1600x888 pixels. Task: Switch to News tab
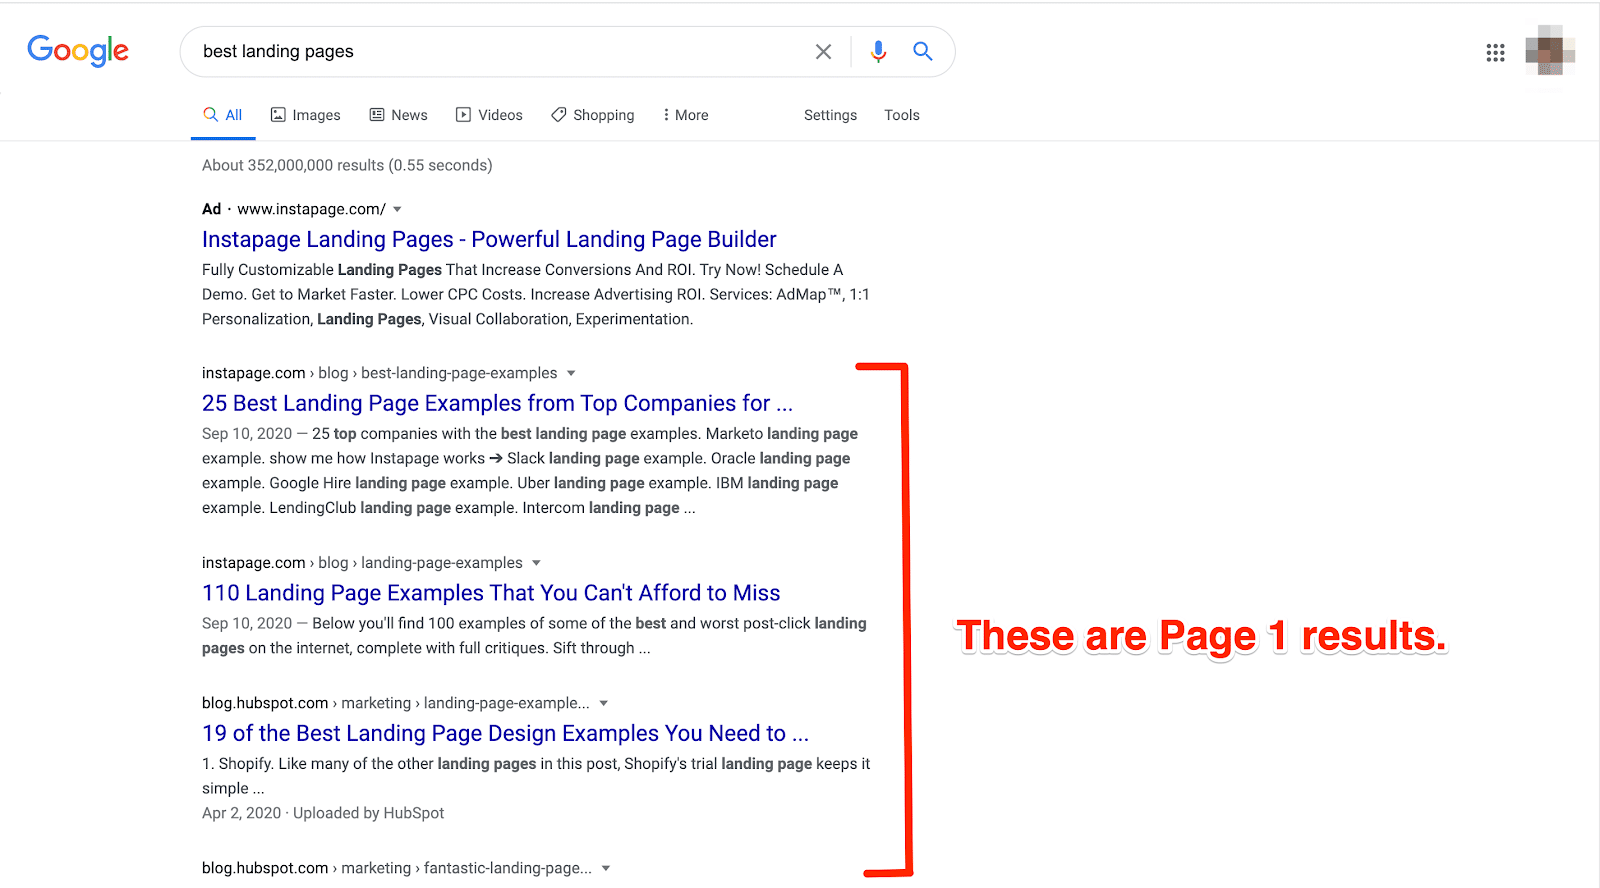point(398,115)
